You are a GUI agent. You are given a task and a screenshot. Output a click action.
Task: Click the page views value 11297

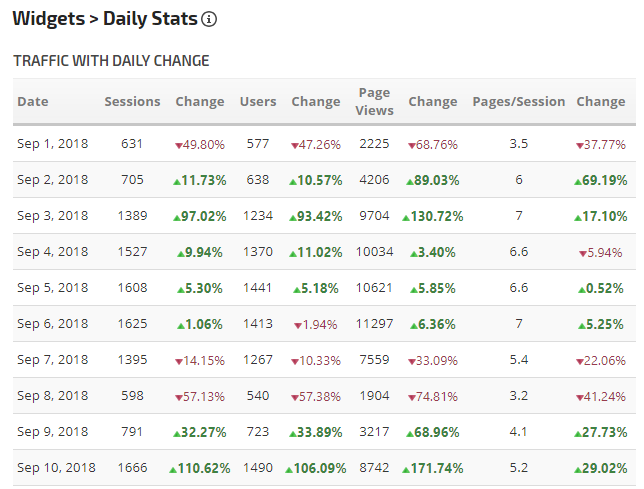coord(376,324)
